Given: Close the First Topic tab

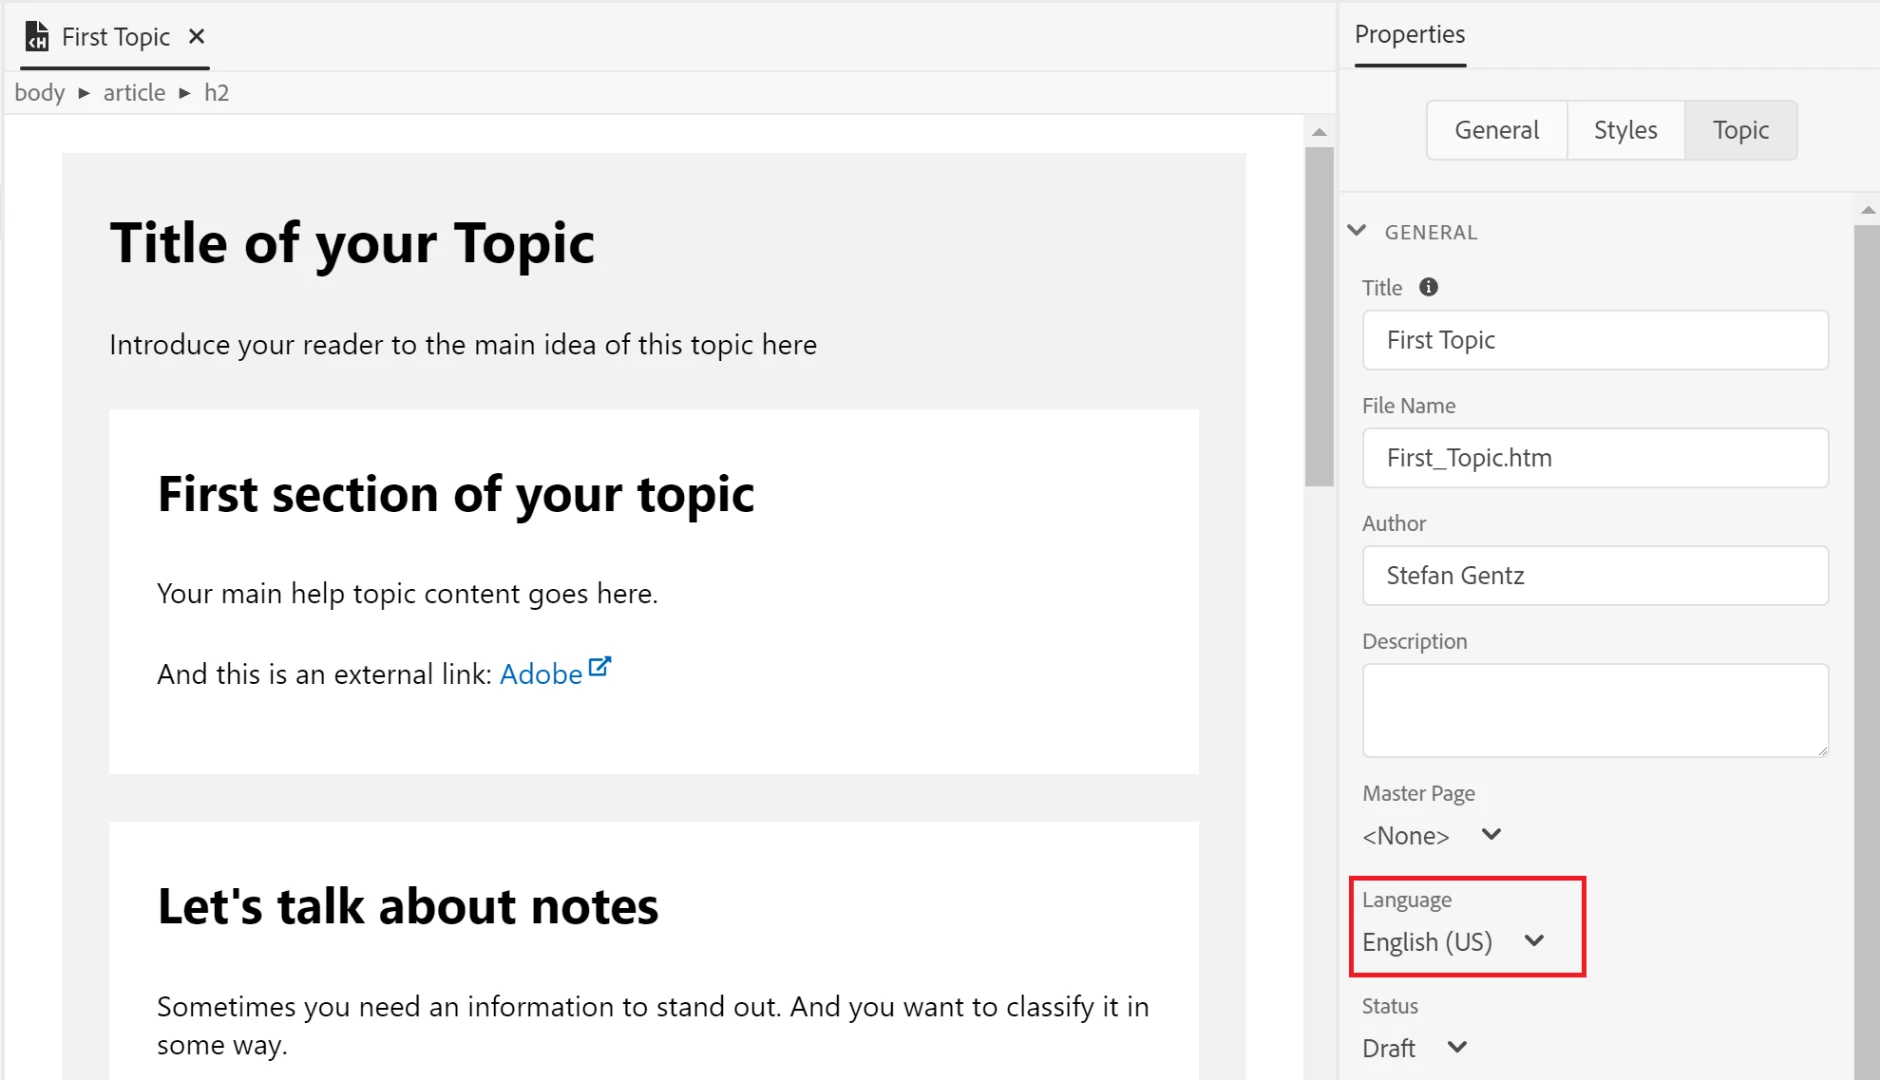Looking at the screenshot, I should tap(197, 37).
